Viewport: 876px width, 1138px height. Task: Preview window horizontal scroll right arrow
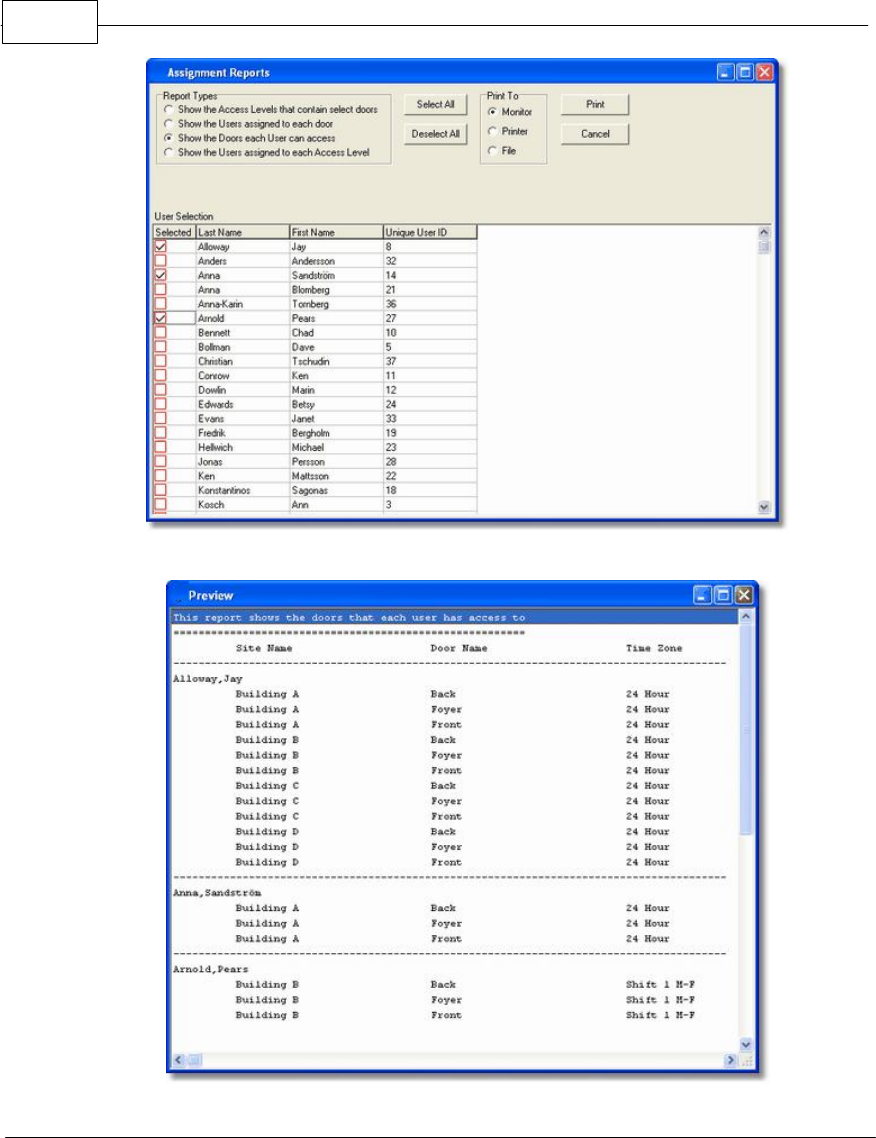tap(731, 1060)
